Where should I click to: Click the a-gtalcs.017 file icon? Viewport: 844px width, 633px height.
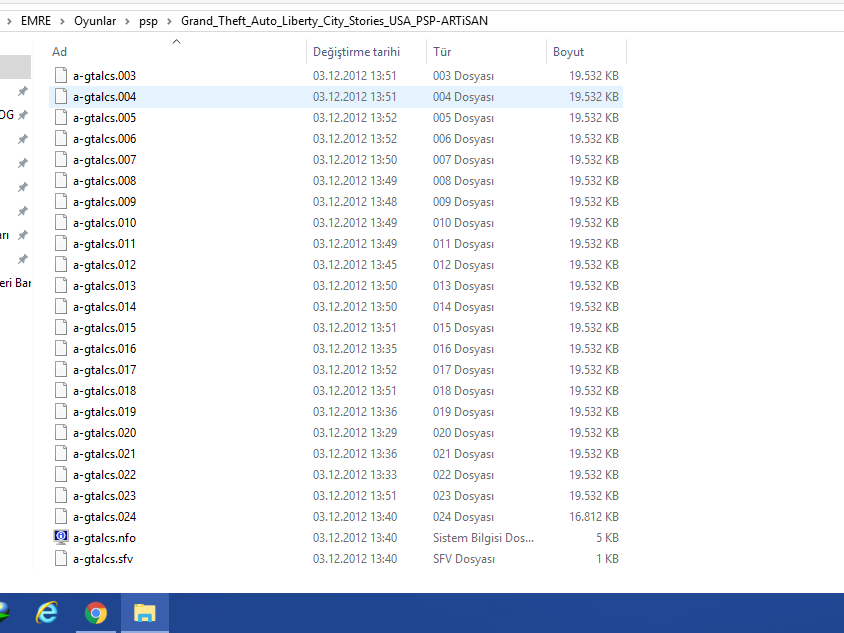[61, 370]
